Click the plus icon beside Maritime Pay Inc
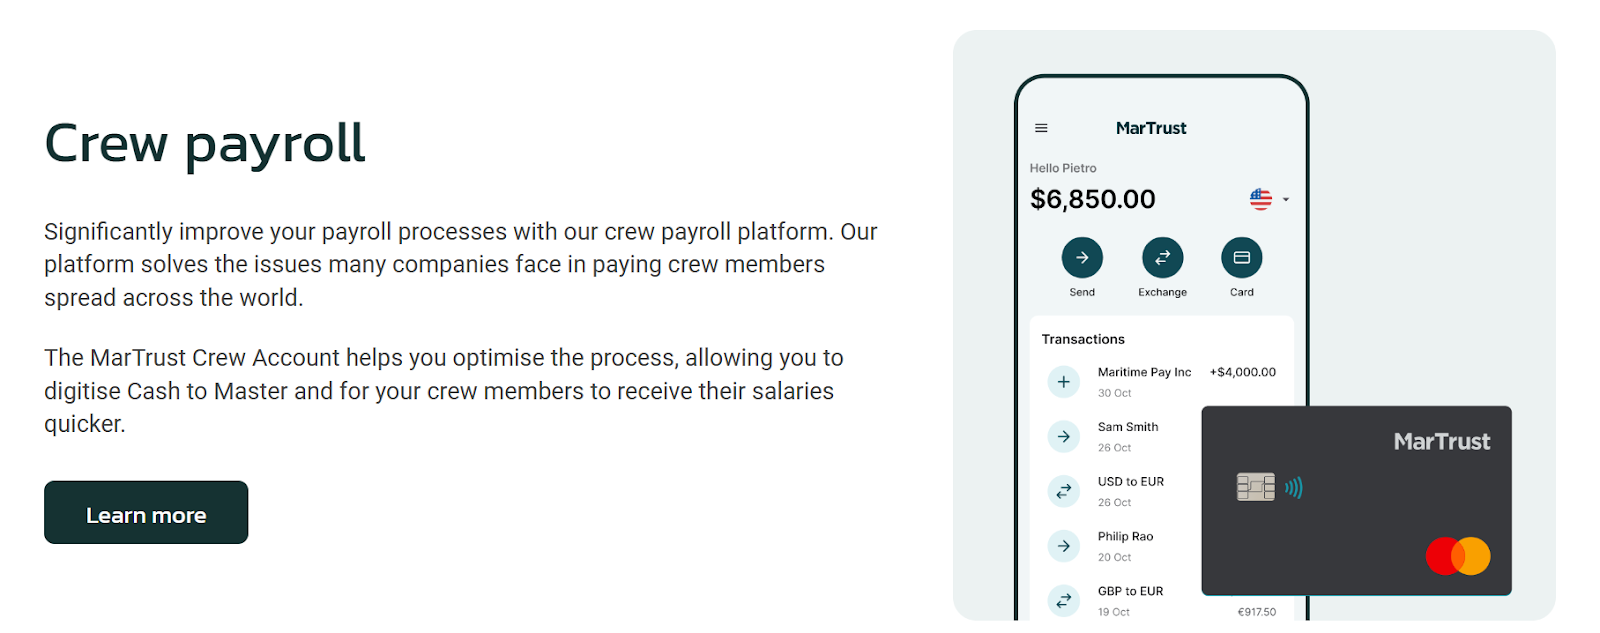 [x=1064, y=382]
